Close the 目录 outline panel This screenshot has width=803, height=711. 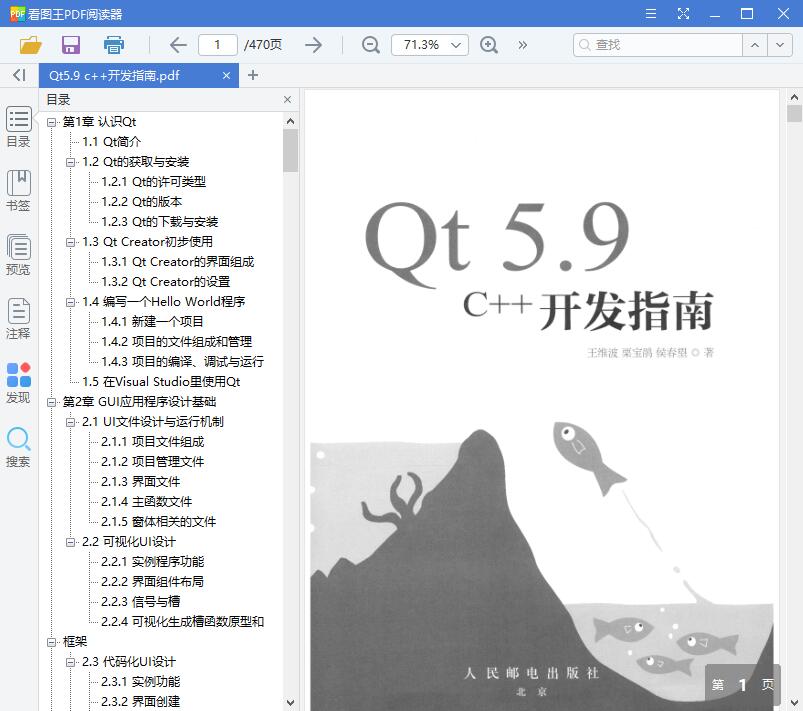pos(287,99)
